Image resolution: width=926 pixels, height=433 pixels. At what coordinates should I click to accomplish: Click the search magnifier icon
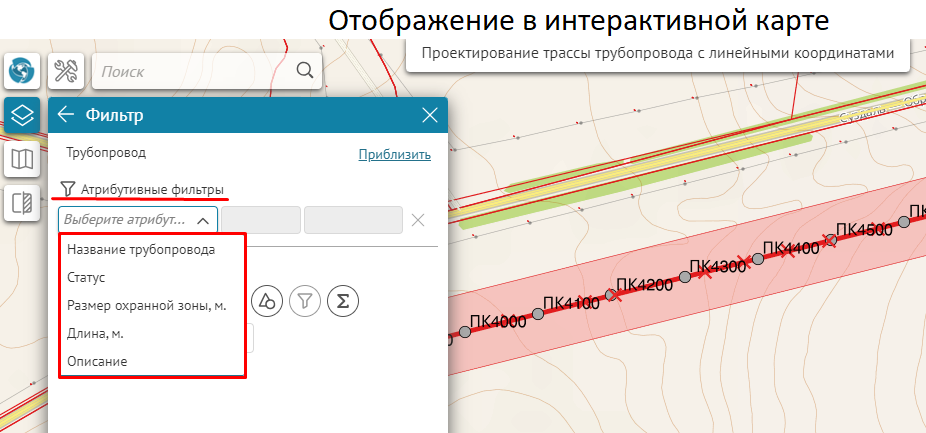pyautogui.click(x=305, y=71)
